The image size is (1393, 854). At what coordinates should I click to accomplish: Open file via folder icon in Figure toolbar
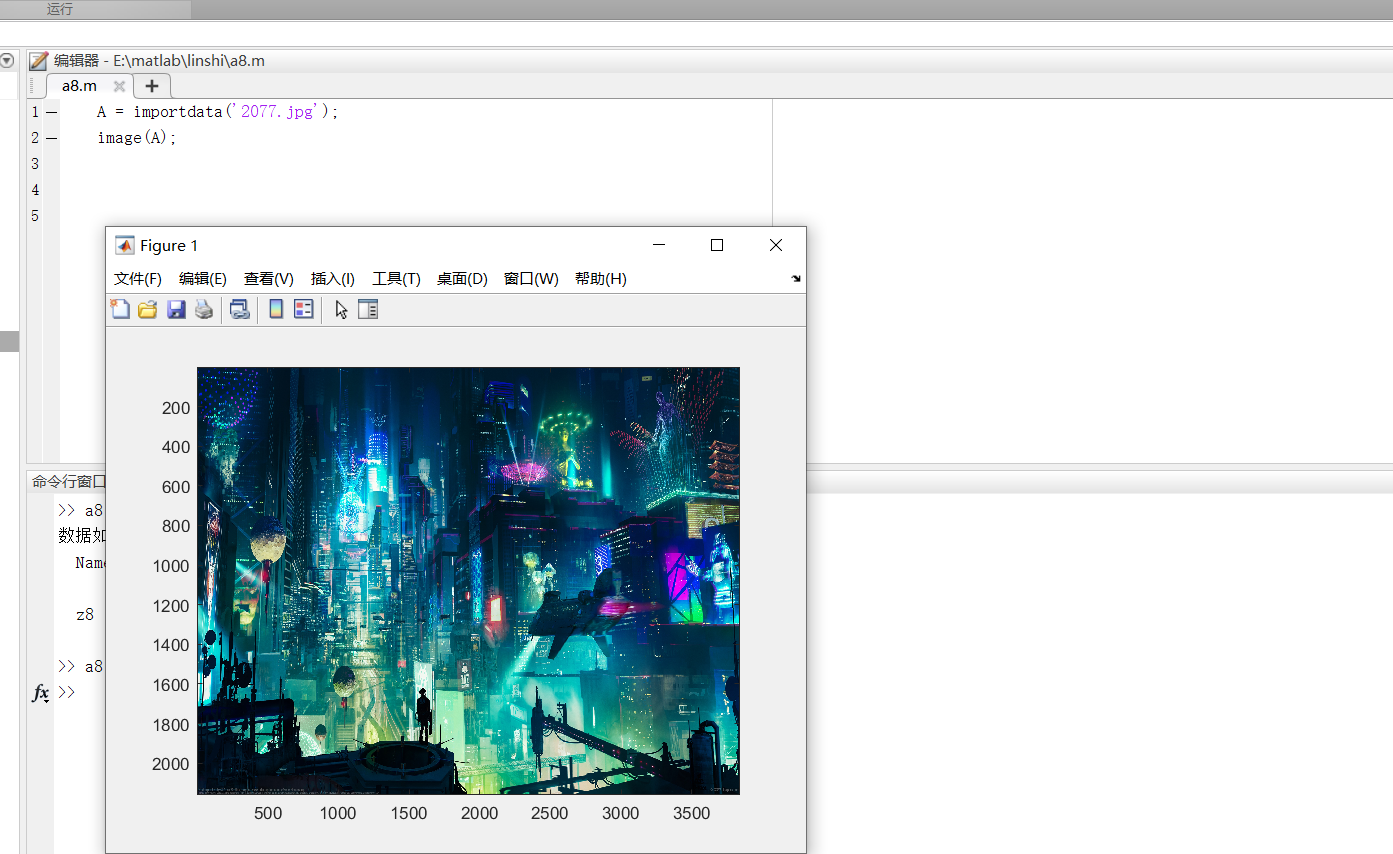148,310
